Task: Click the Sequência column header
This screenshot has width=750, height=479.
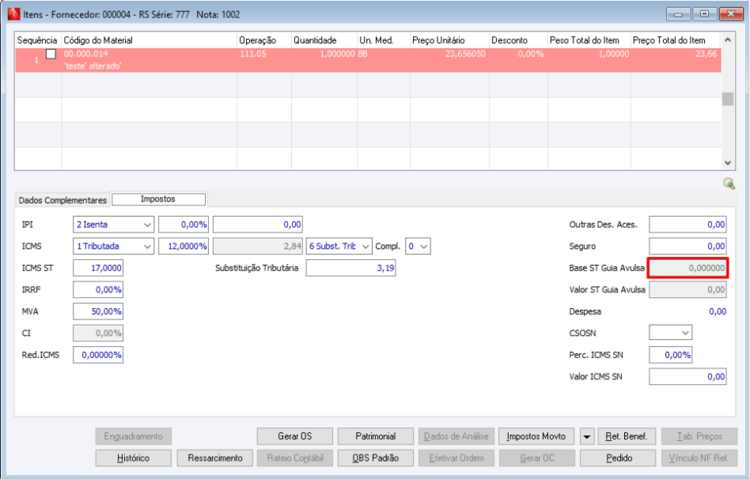Action: click(37, 40)
